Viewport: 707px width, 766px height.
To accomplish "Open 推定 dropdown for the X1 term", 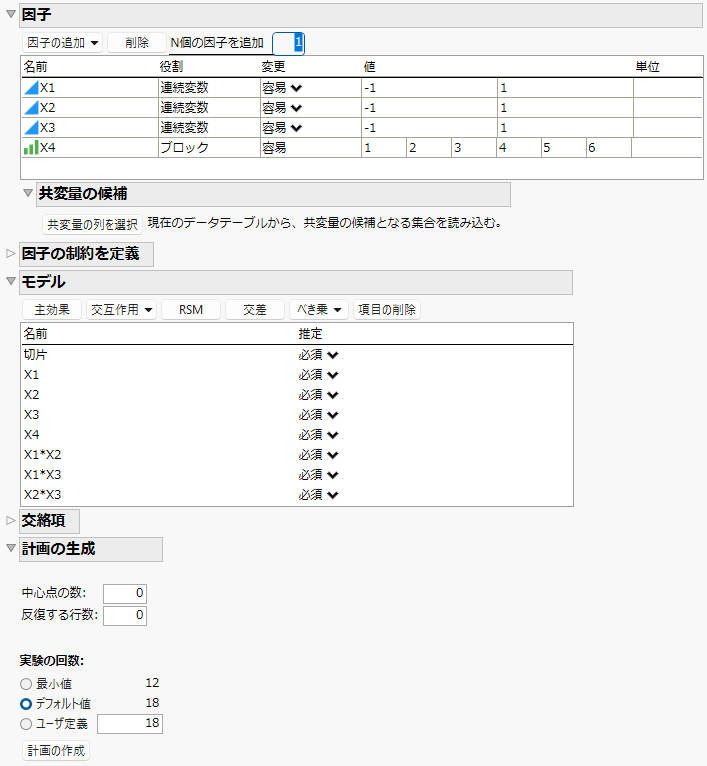I will click(x=333, y=375).
